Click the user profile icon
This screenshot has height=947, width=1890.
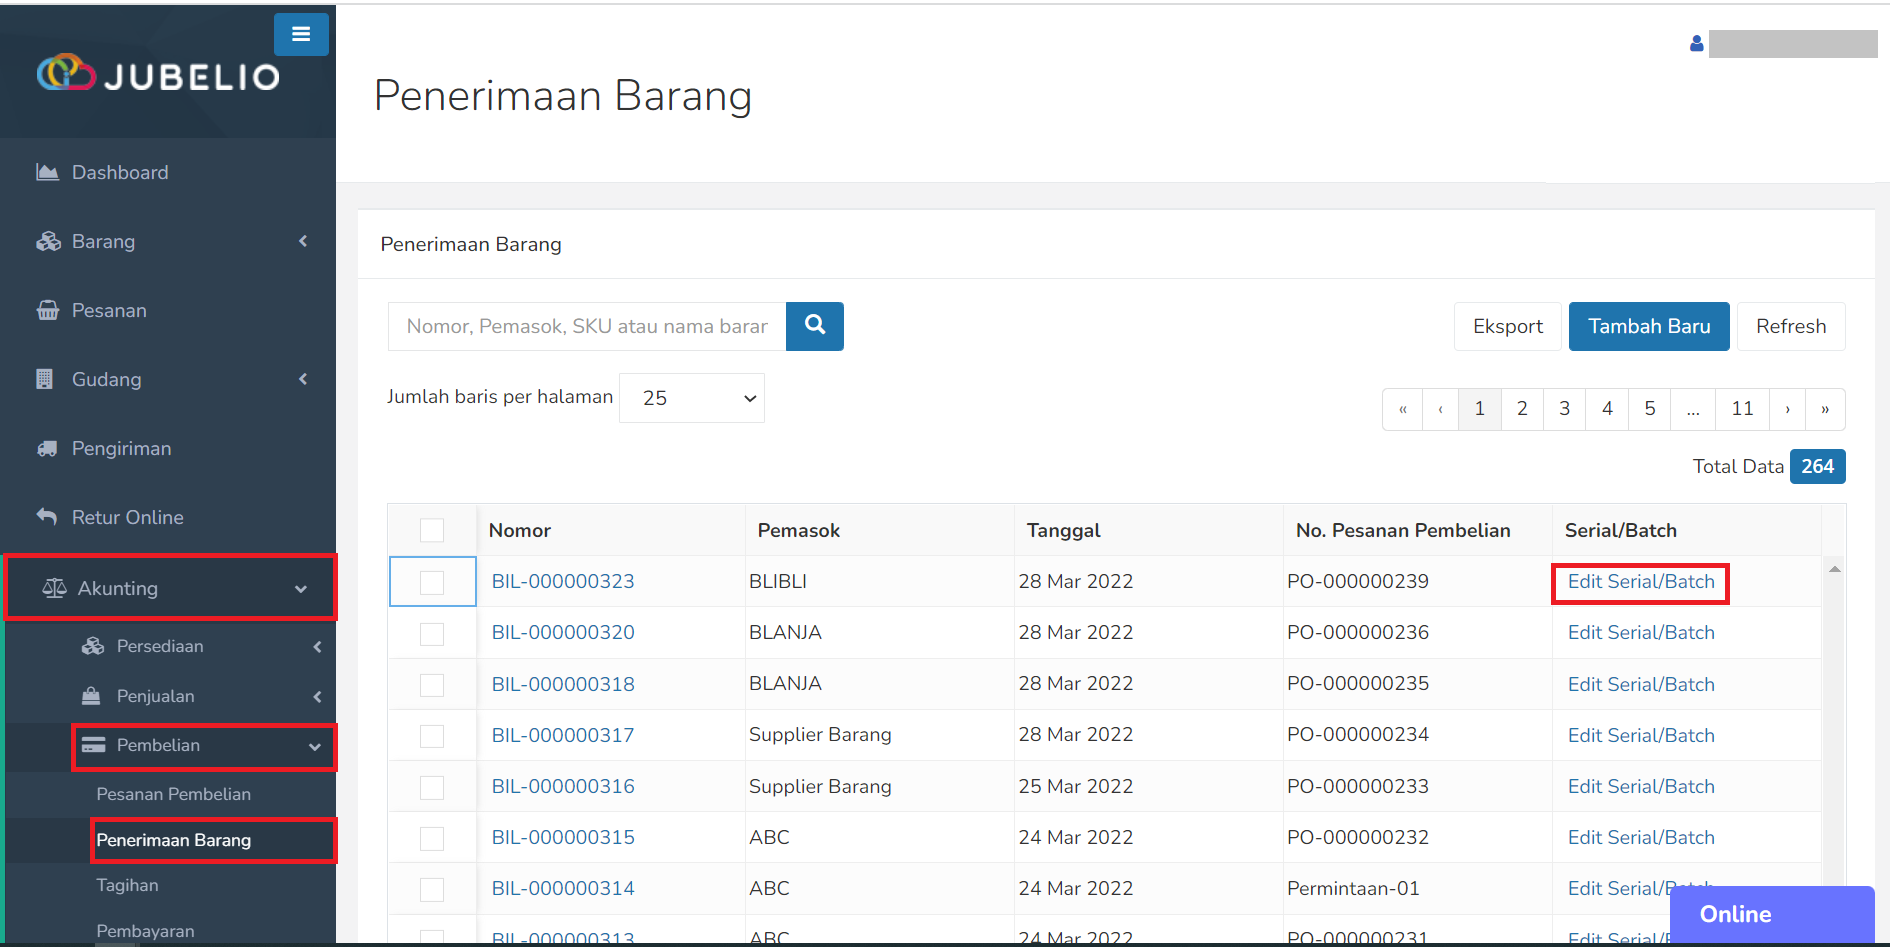coord(1696,44)
